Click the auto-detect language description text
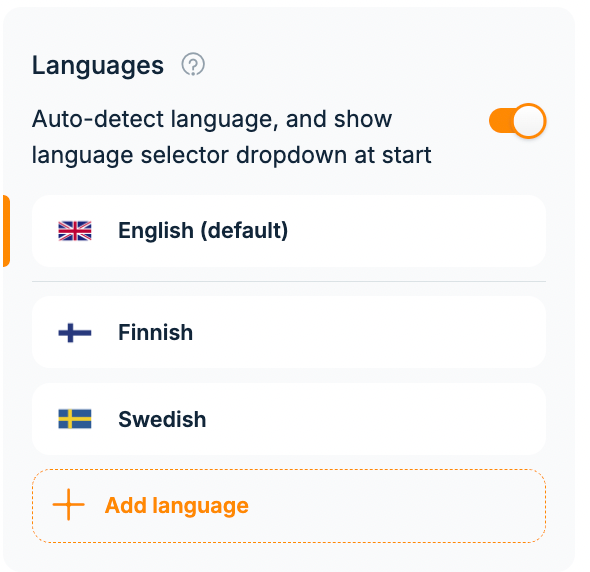 pos(231,137)
